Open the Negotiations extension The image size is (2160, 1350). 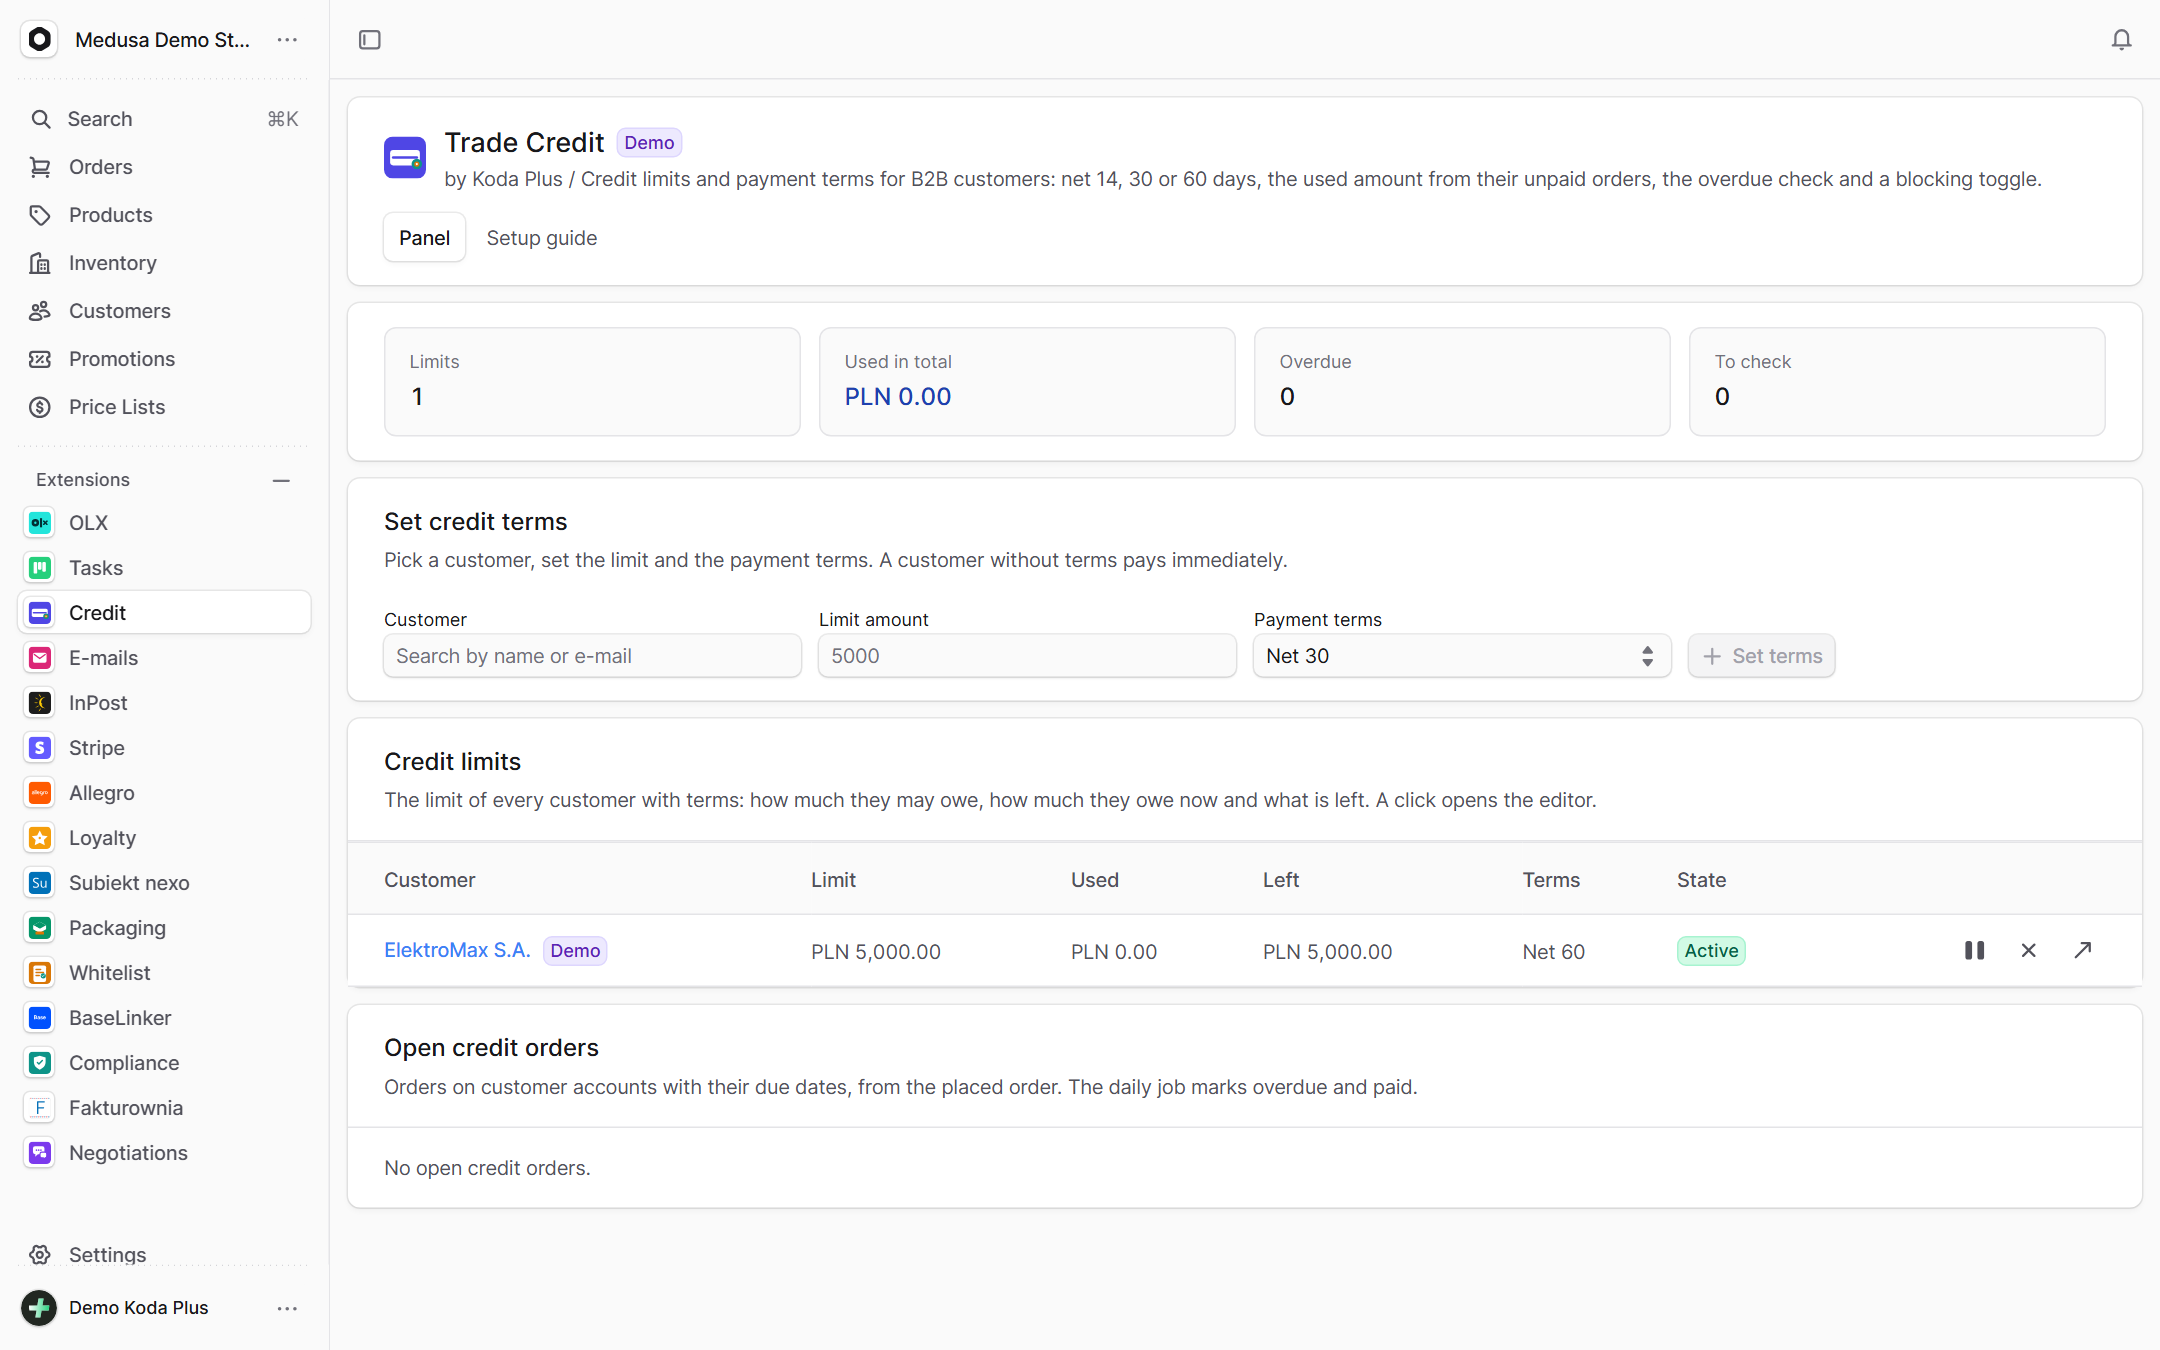click(165, 1153)
